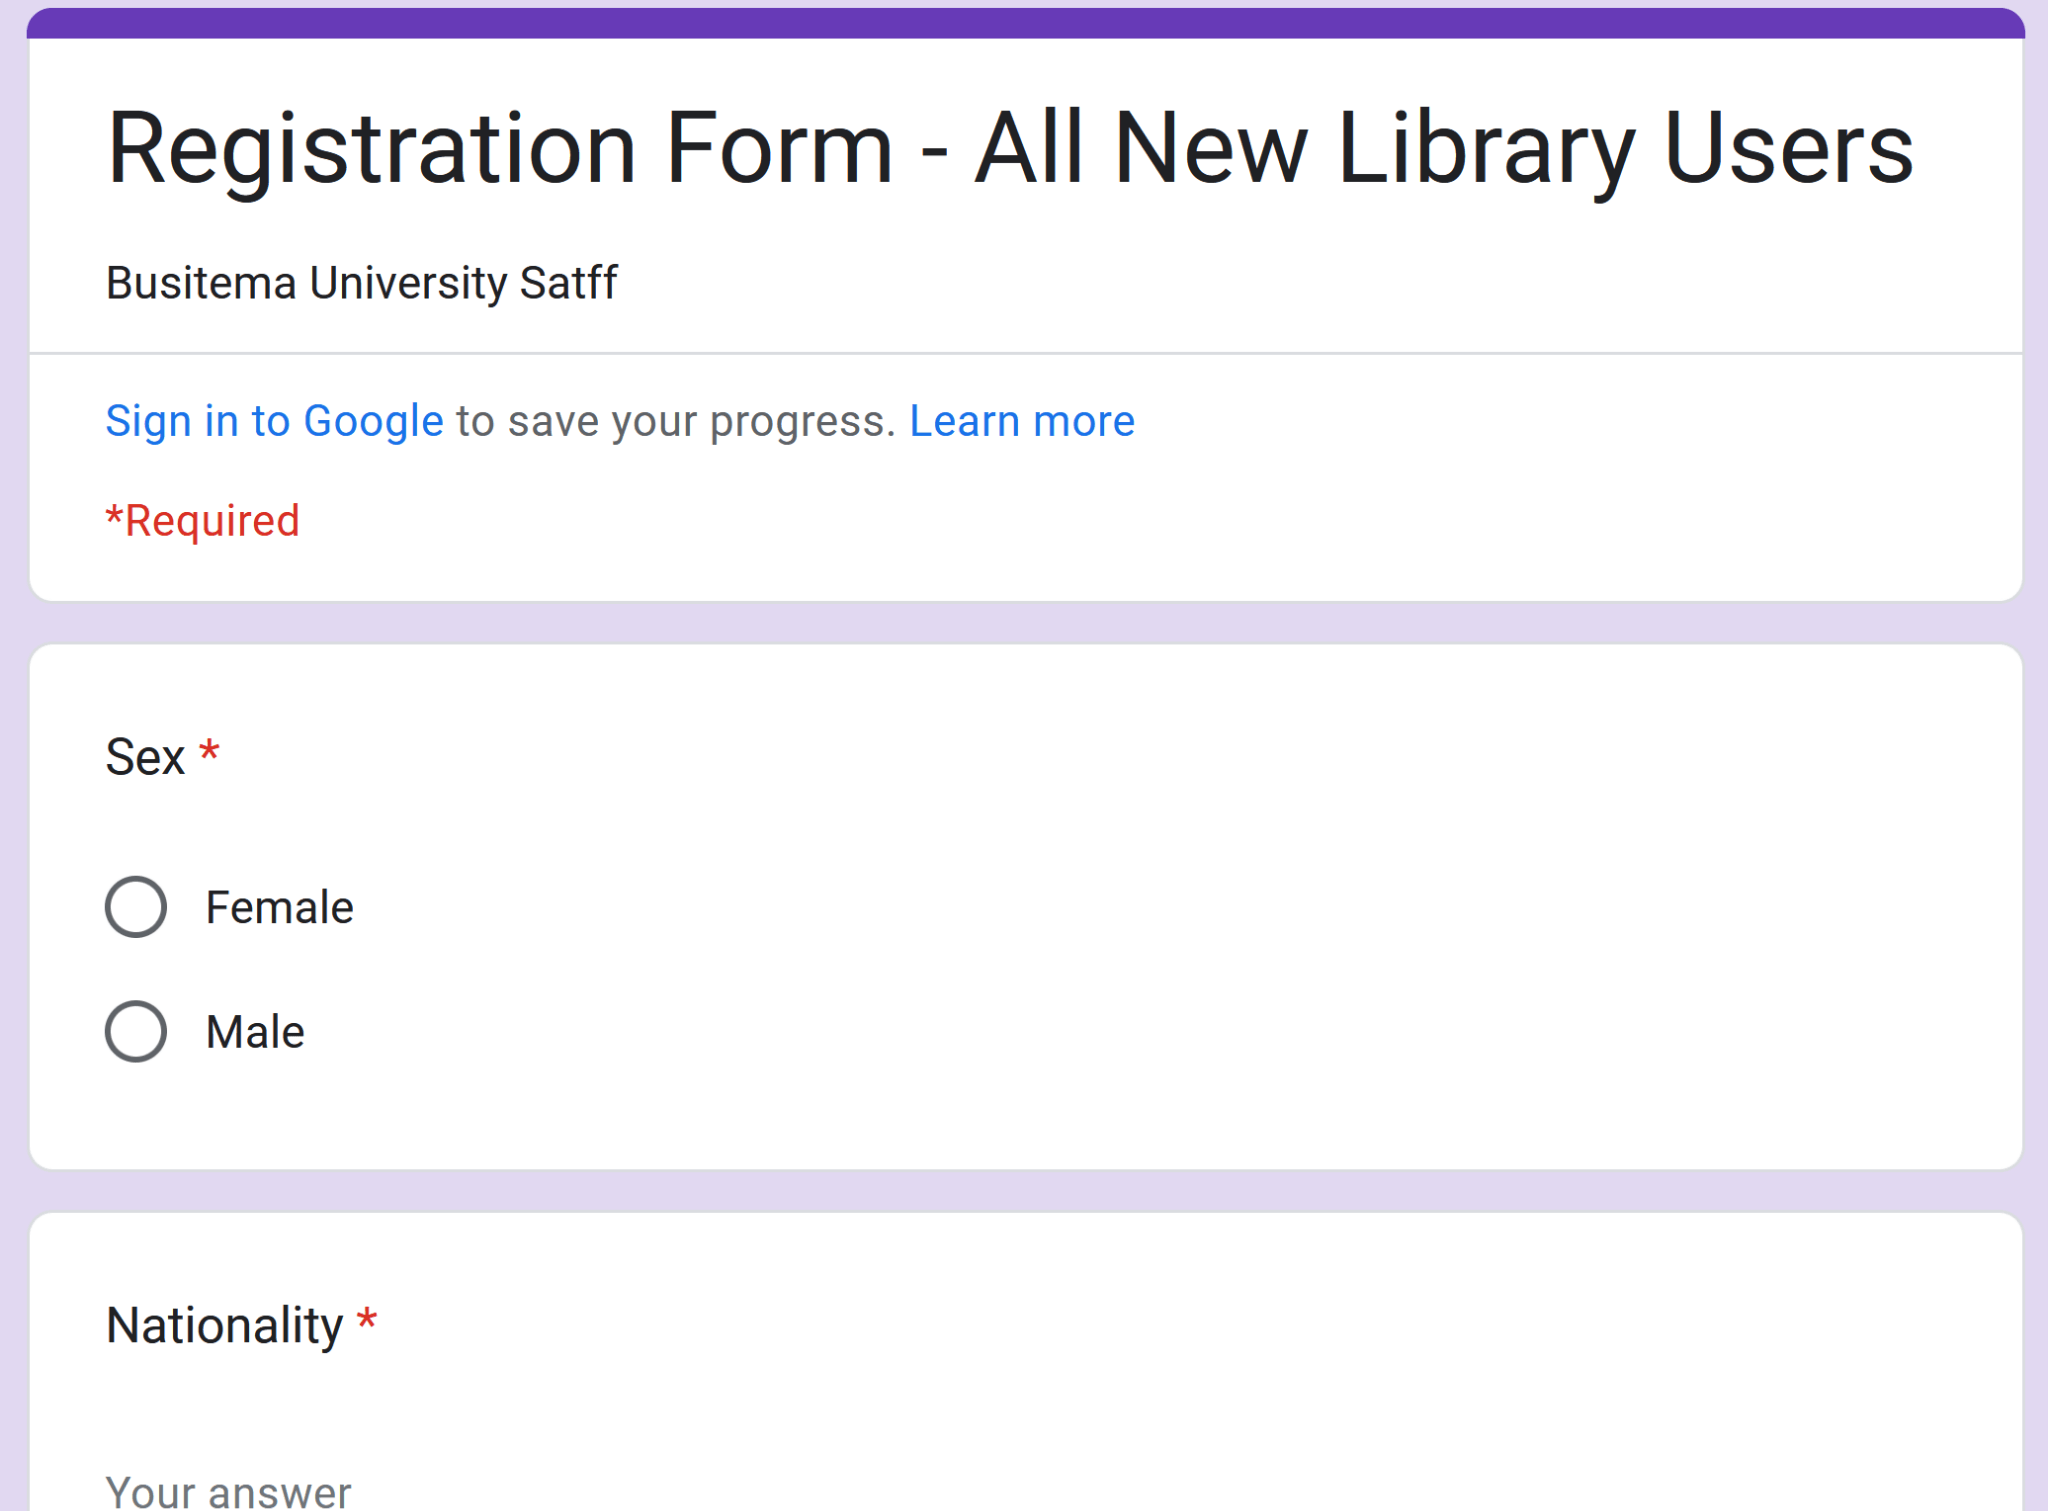
Task: Click the Registration Form title heading
Action: (1009, 148)
